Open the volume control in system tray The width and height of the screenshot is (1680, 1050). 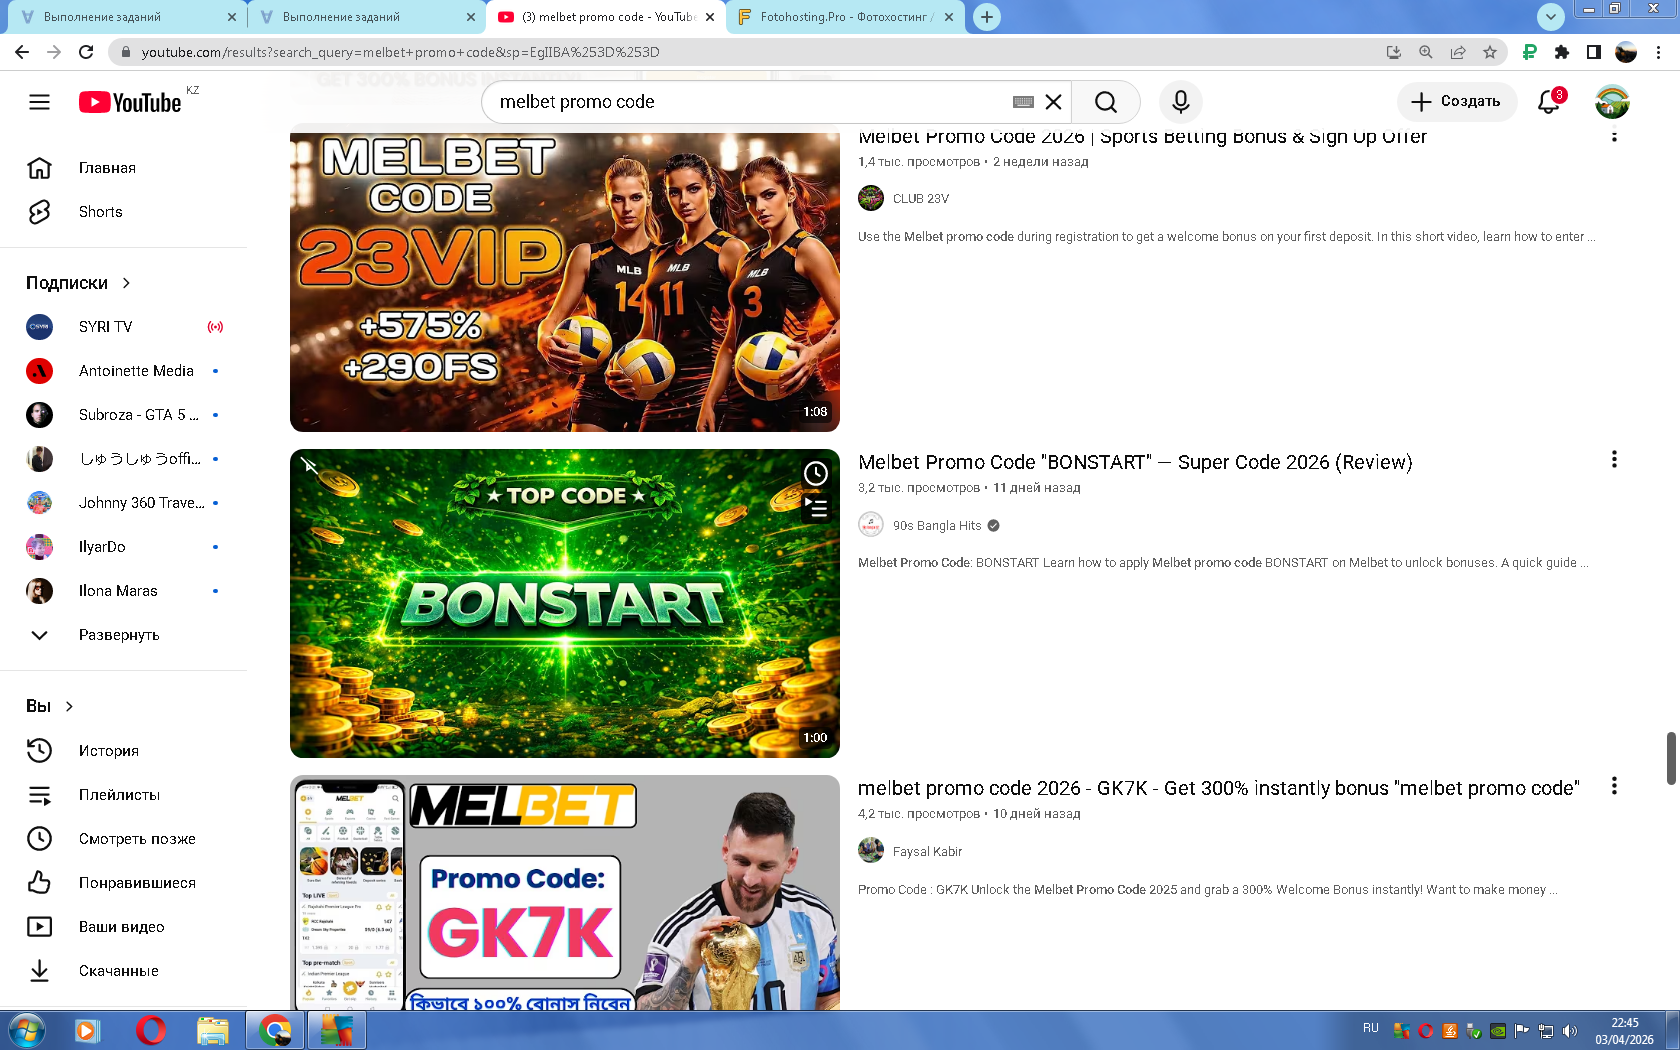[1569, 1031]
